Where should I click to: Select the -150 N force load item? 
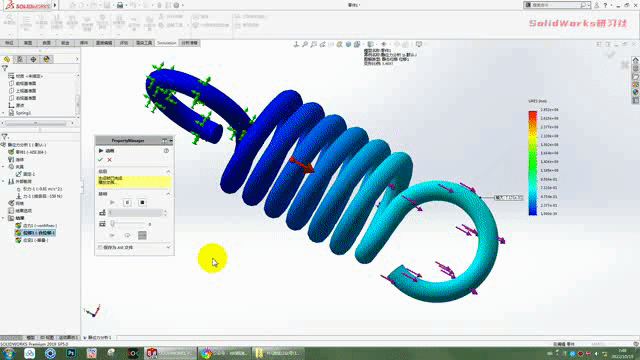coord(39,196)
